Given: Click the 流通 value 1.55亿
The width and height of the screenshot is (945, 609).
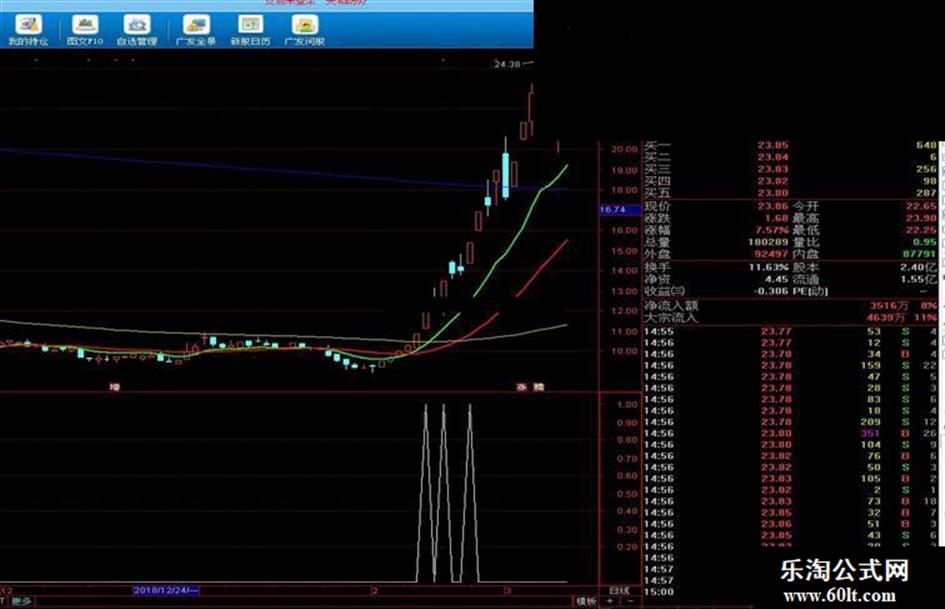Looking at the screenshot, I should [x=919, y=279].
